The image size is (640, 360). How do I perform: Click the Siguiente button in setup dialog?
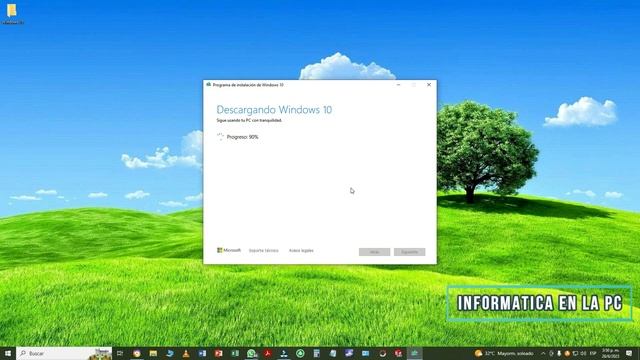pos(409,252)
